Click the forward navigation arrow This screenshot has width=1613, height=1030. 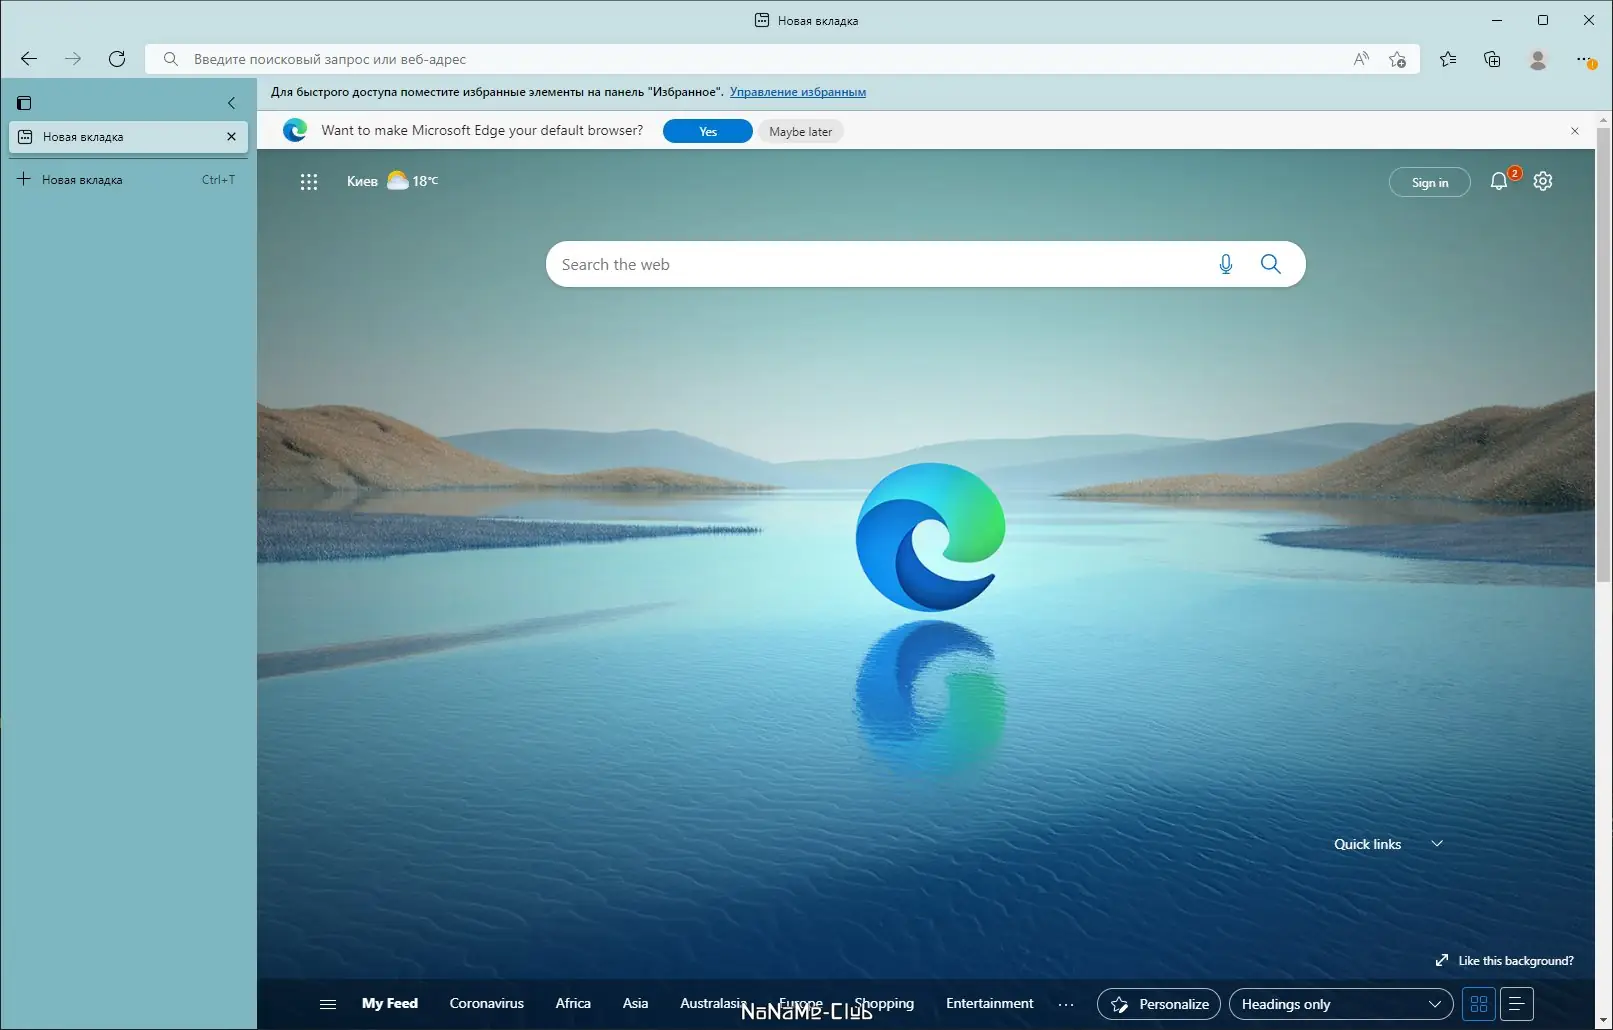pos(73,59)
